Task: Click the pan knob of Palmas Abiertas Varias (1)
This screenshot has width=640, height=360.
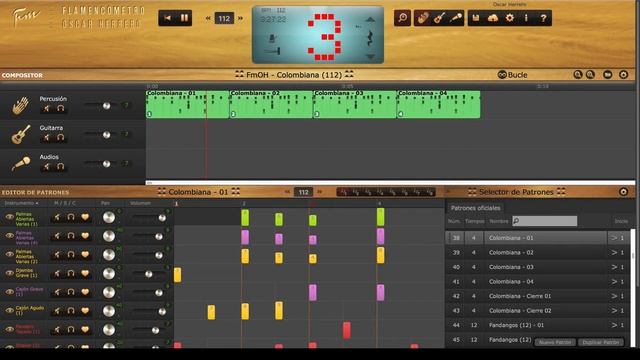Action: point(109,217)
